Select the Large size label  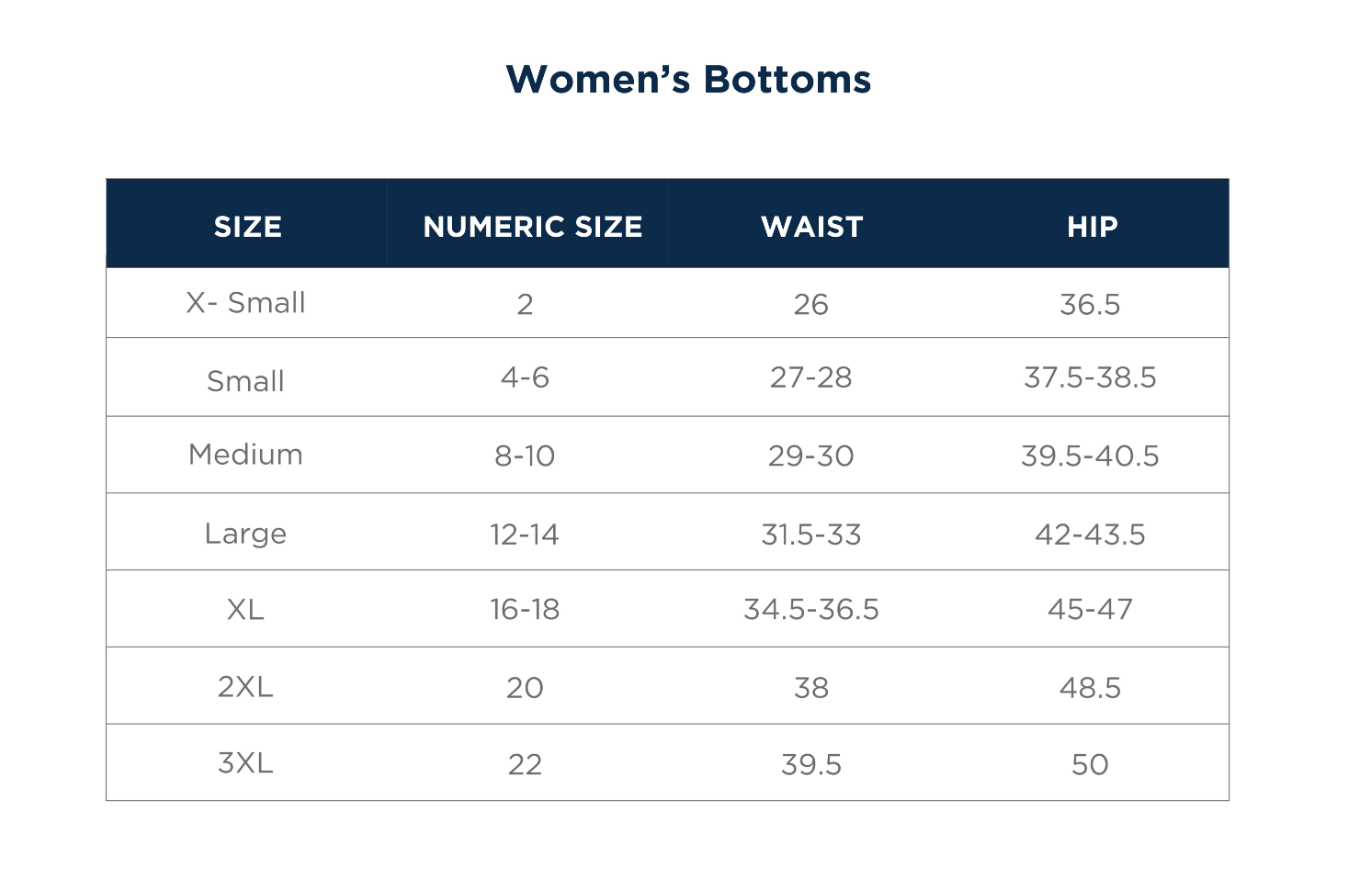tap(246, 533)
